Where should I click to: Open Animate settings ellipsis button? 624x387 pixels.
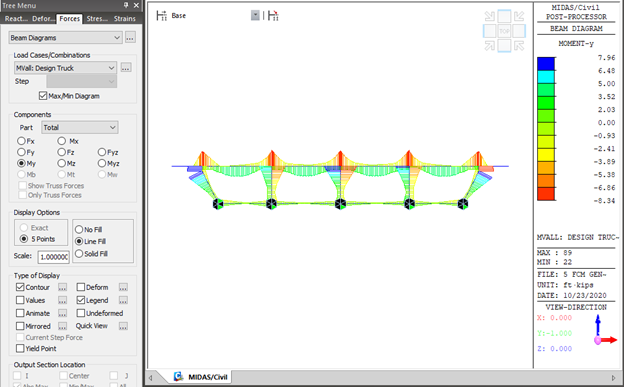click(62, 313)
